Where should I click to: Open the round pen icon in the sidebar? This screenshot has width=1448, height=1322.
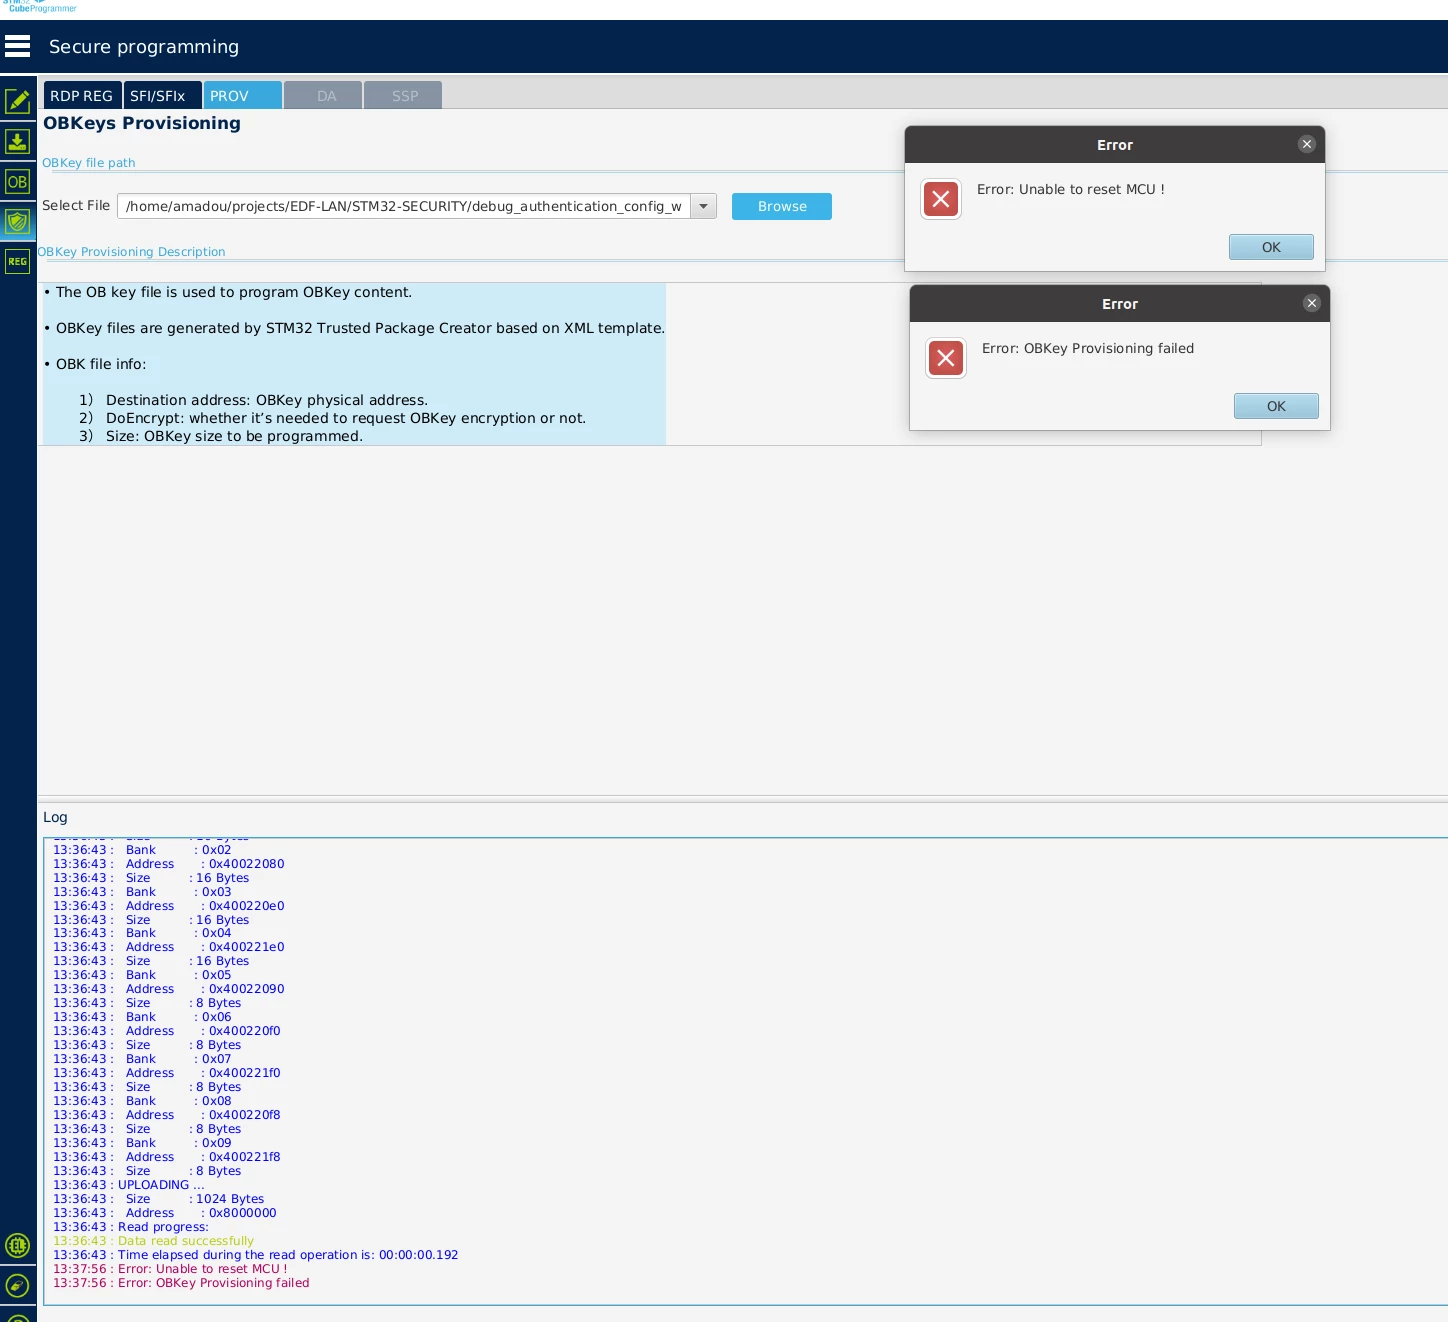coord(18,1285)
